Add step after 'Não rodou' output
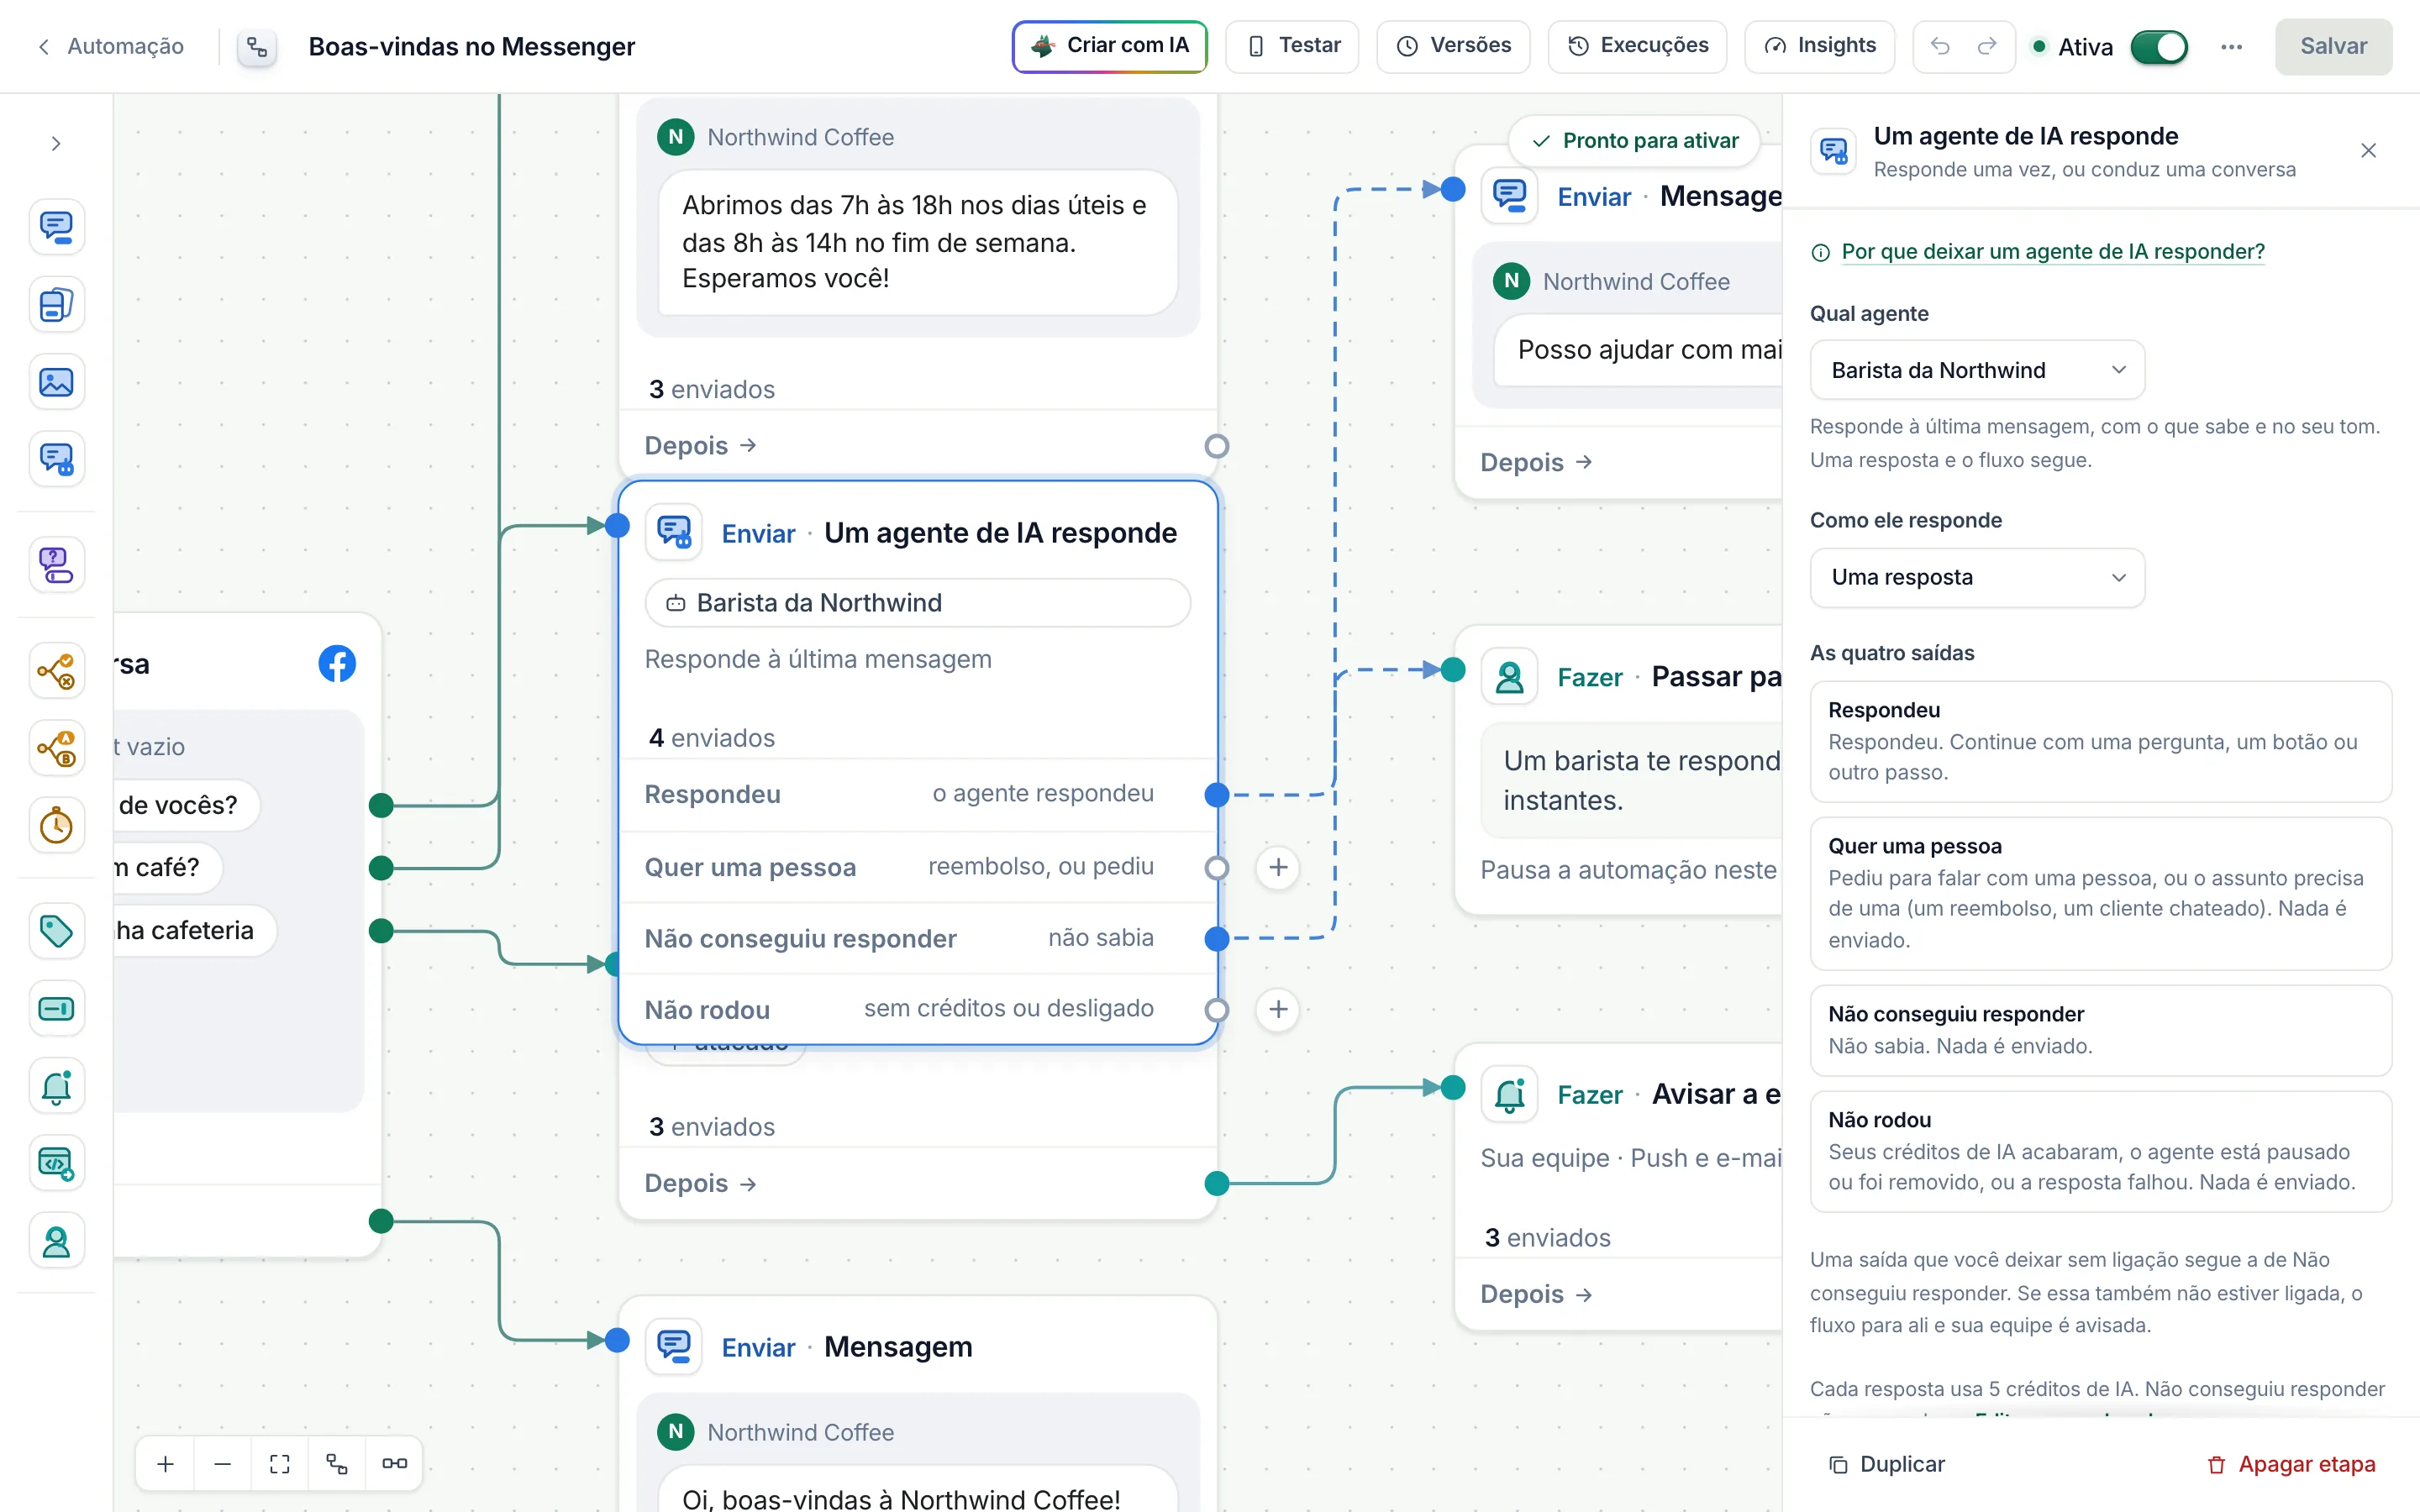Image resolution: width=2420 pixels, height=1512 pixels. click(1278, 1009)
